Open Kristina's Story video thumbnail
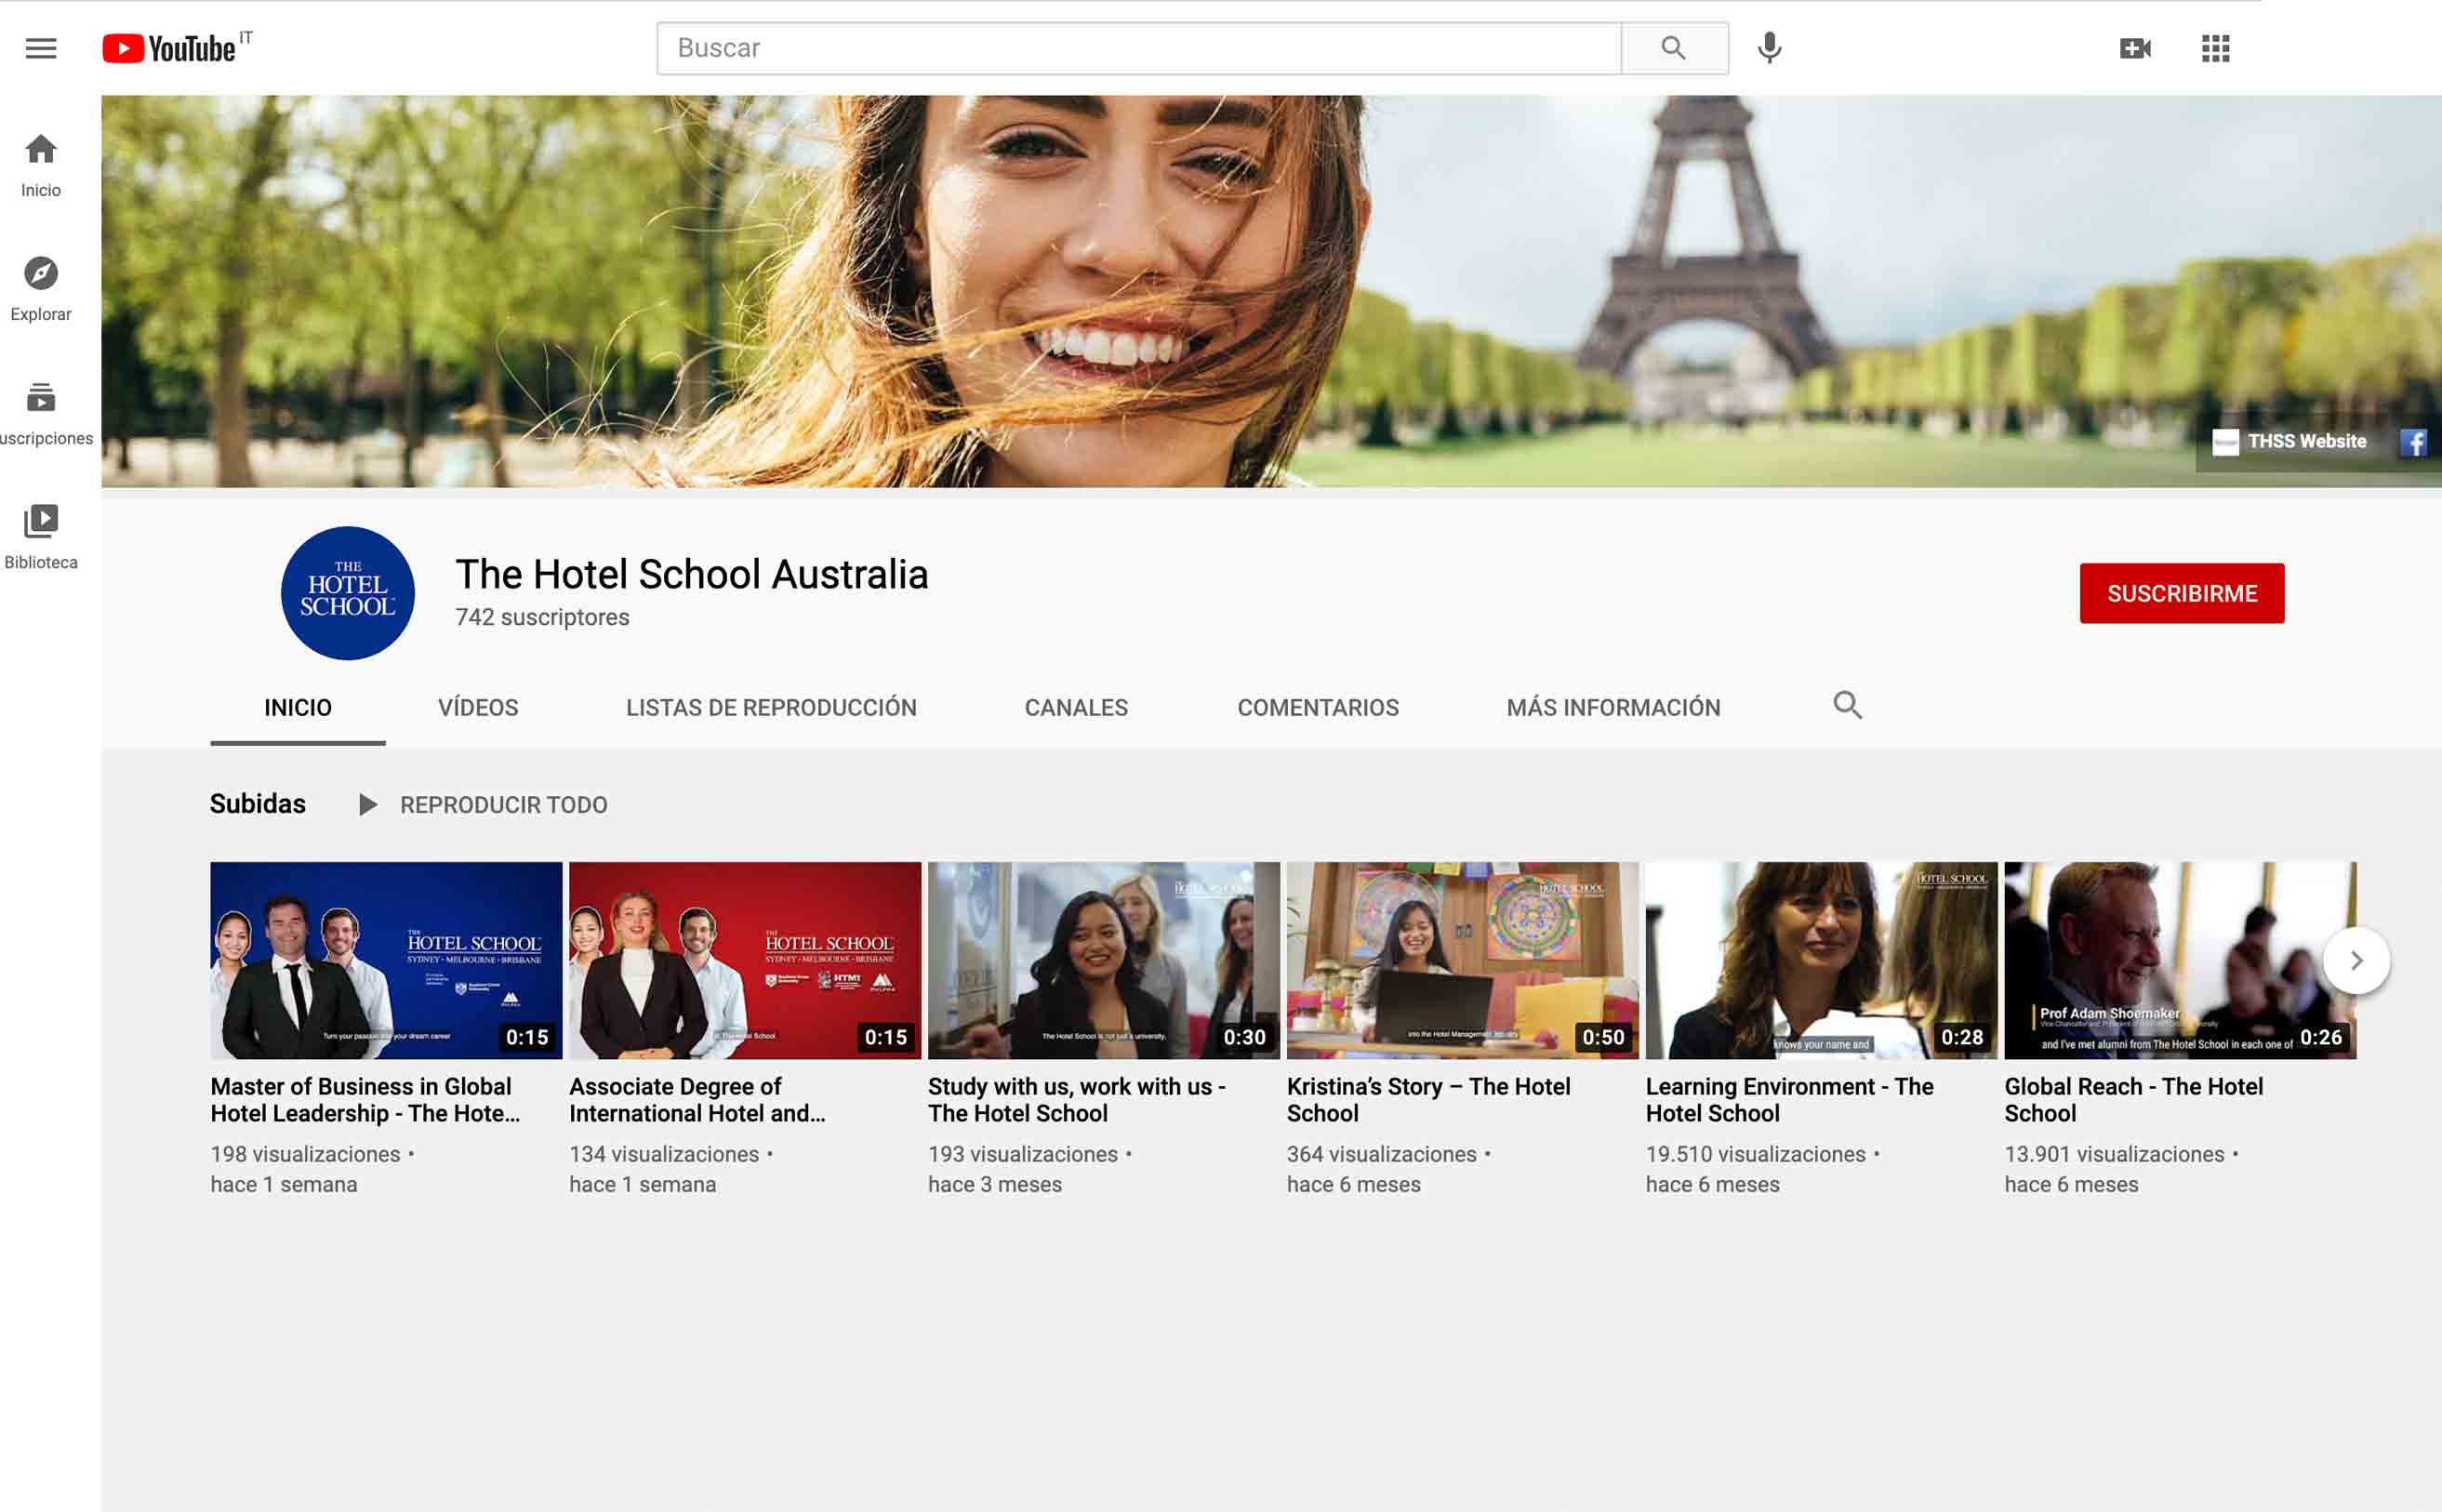The image size is (2442, 1512). (1463, 960)
